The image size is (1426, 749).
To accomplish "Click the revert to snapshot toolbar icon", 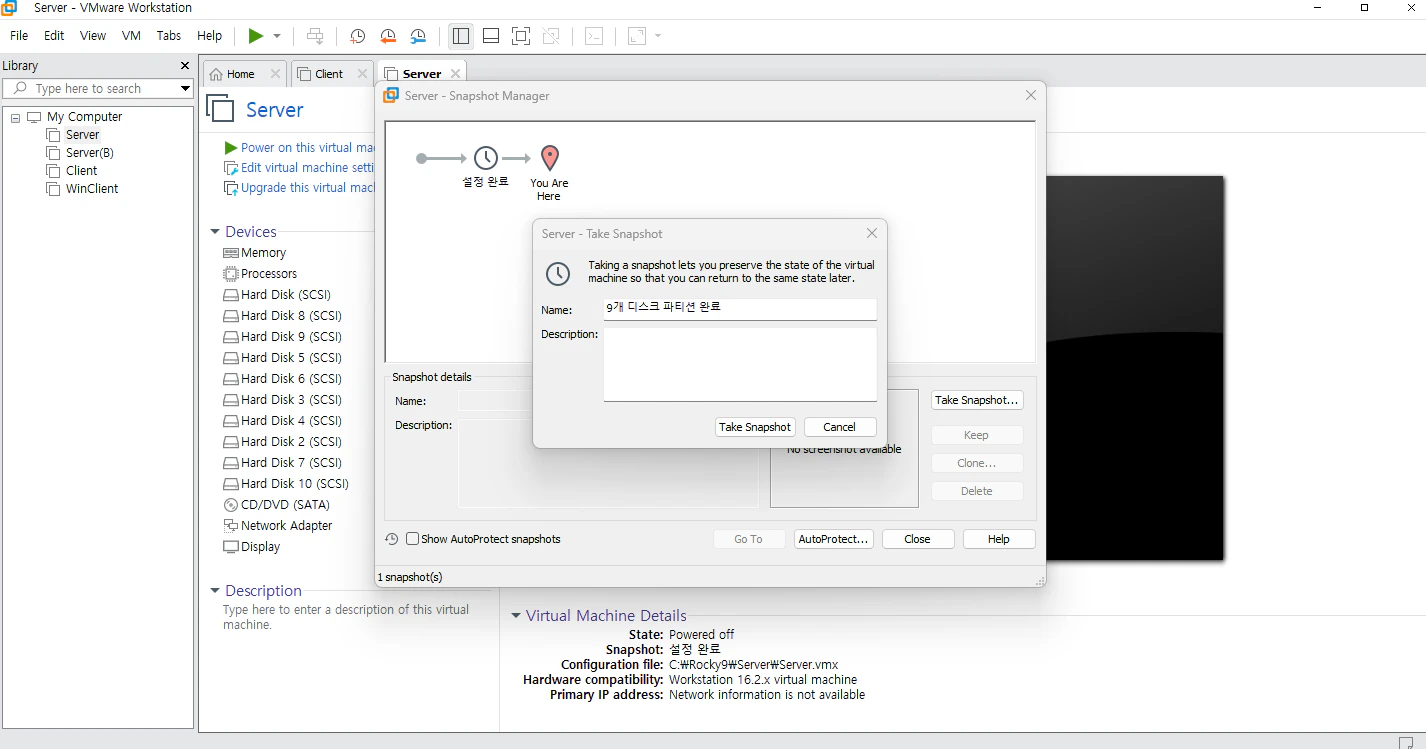I will pyautogui.click(x=388, y=36).
